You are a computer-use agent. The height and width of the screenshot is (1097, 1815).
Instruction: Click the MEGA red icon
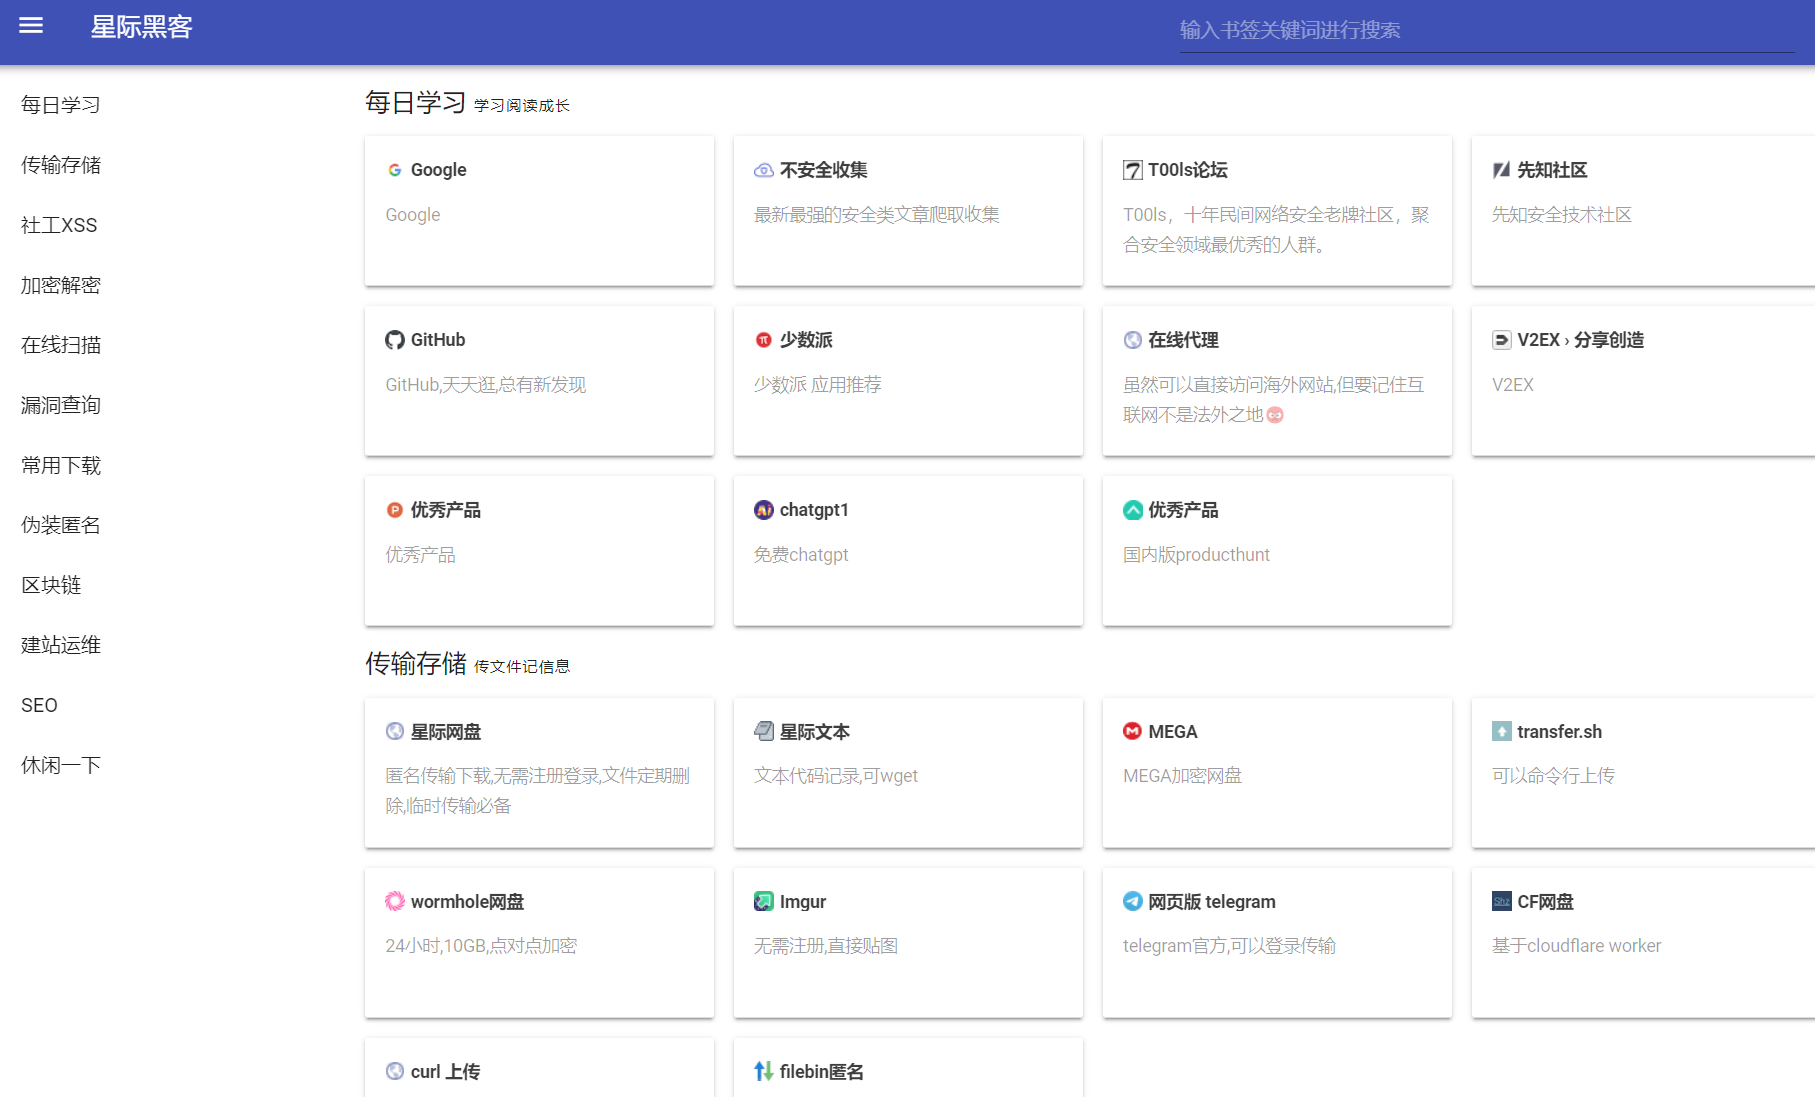pyautogui.click(x=1133, y=732)
